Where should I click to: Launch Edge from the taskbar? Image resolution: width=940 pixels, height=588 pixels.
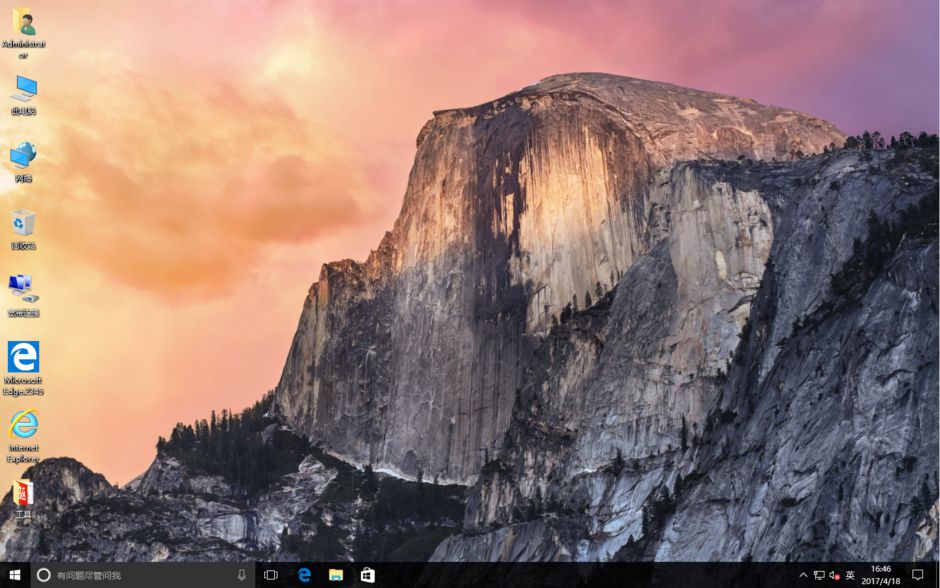click(x=305, y=575)
